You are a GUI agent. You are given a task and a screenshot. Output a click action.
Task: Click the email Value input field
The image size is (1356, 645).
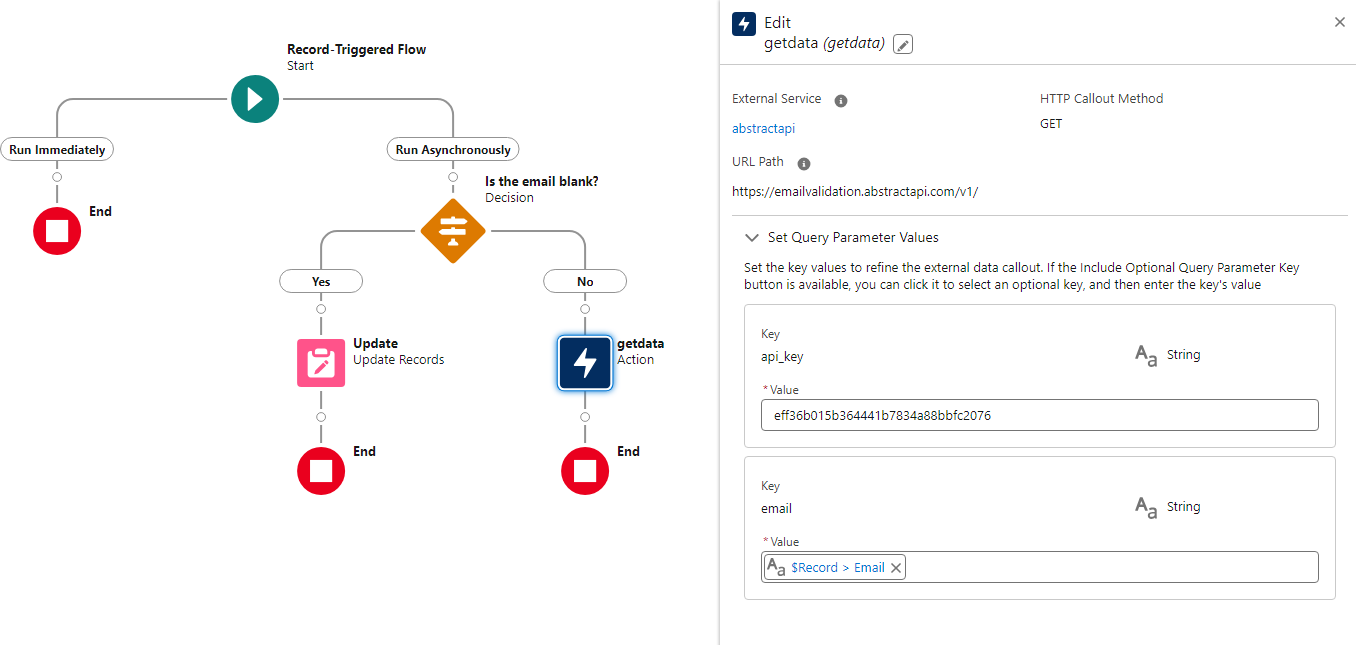[1110, 567]
